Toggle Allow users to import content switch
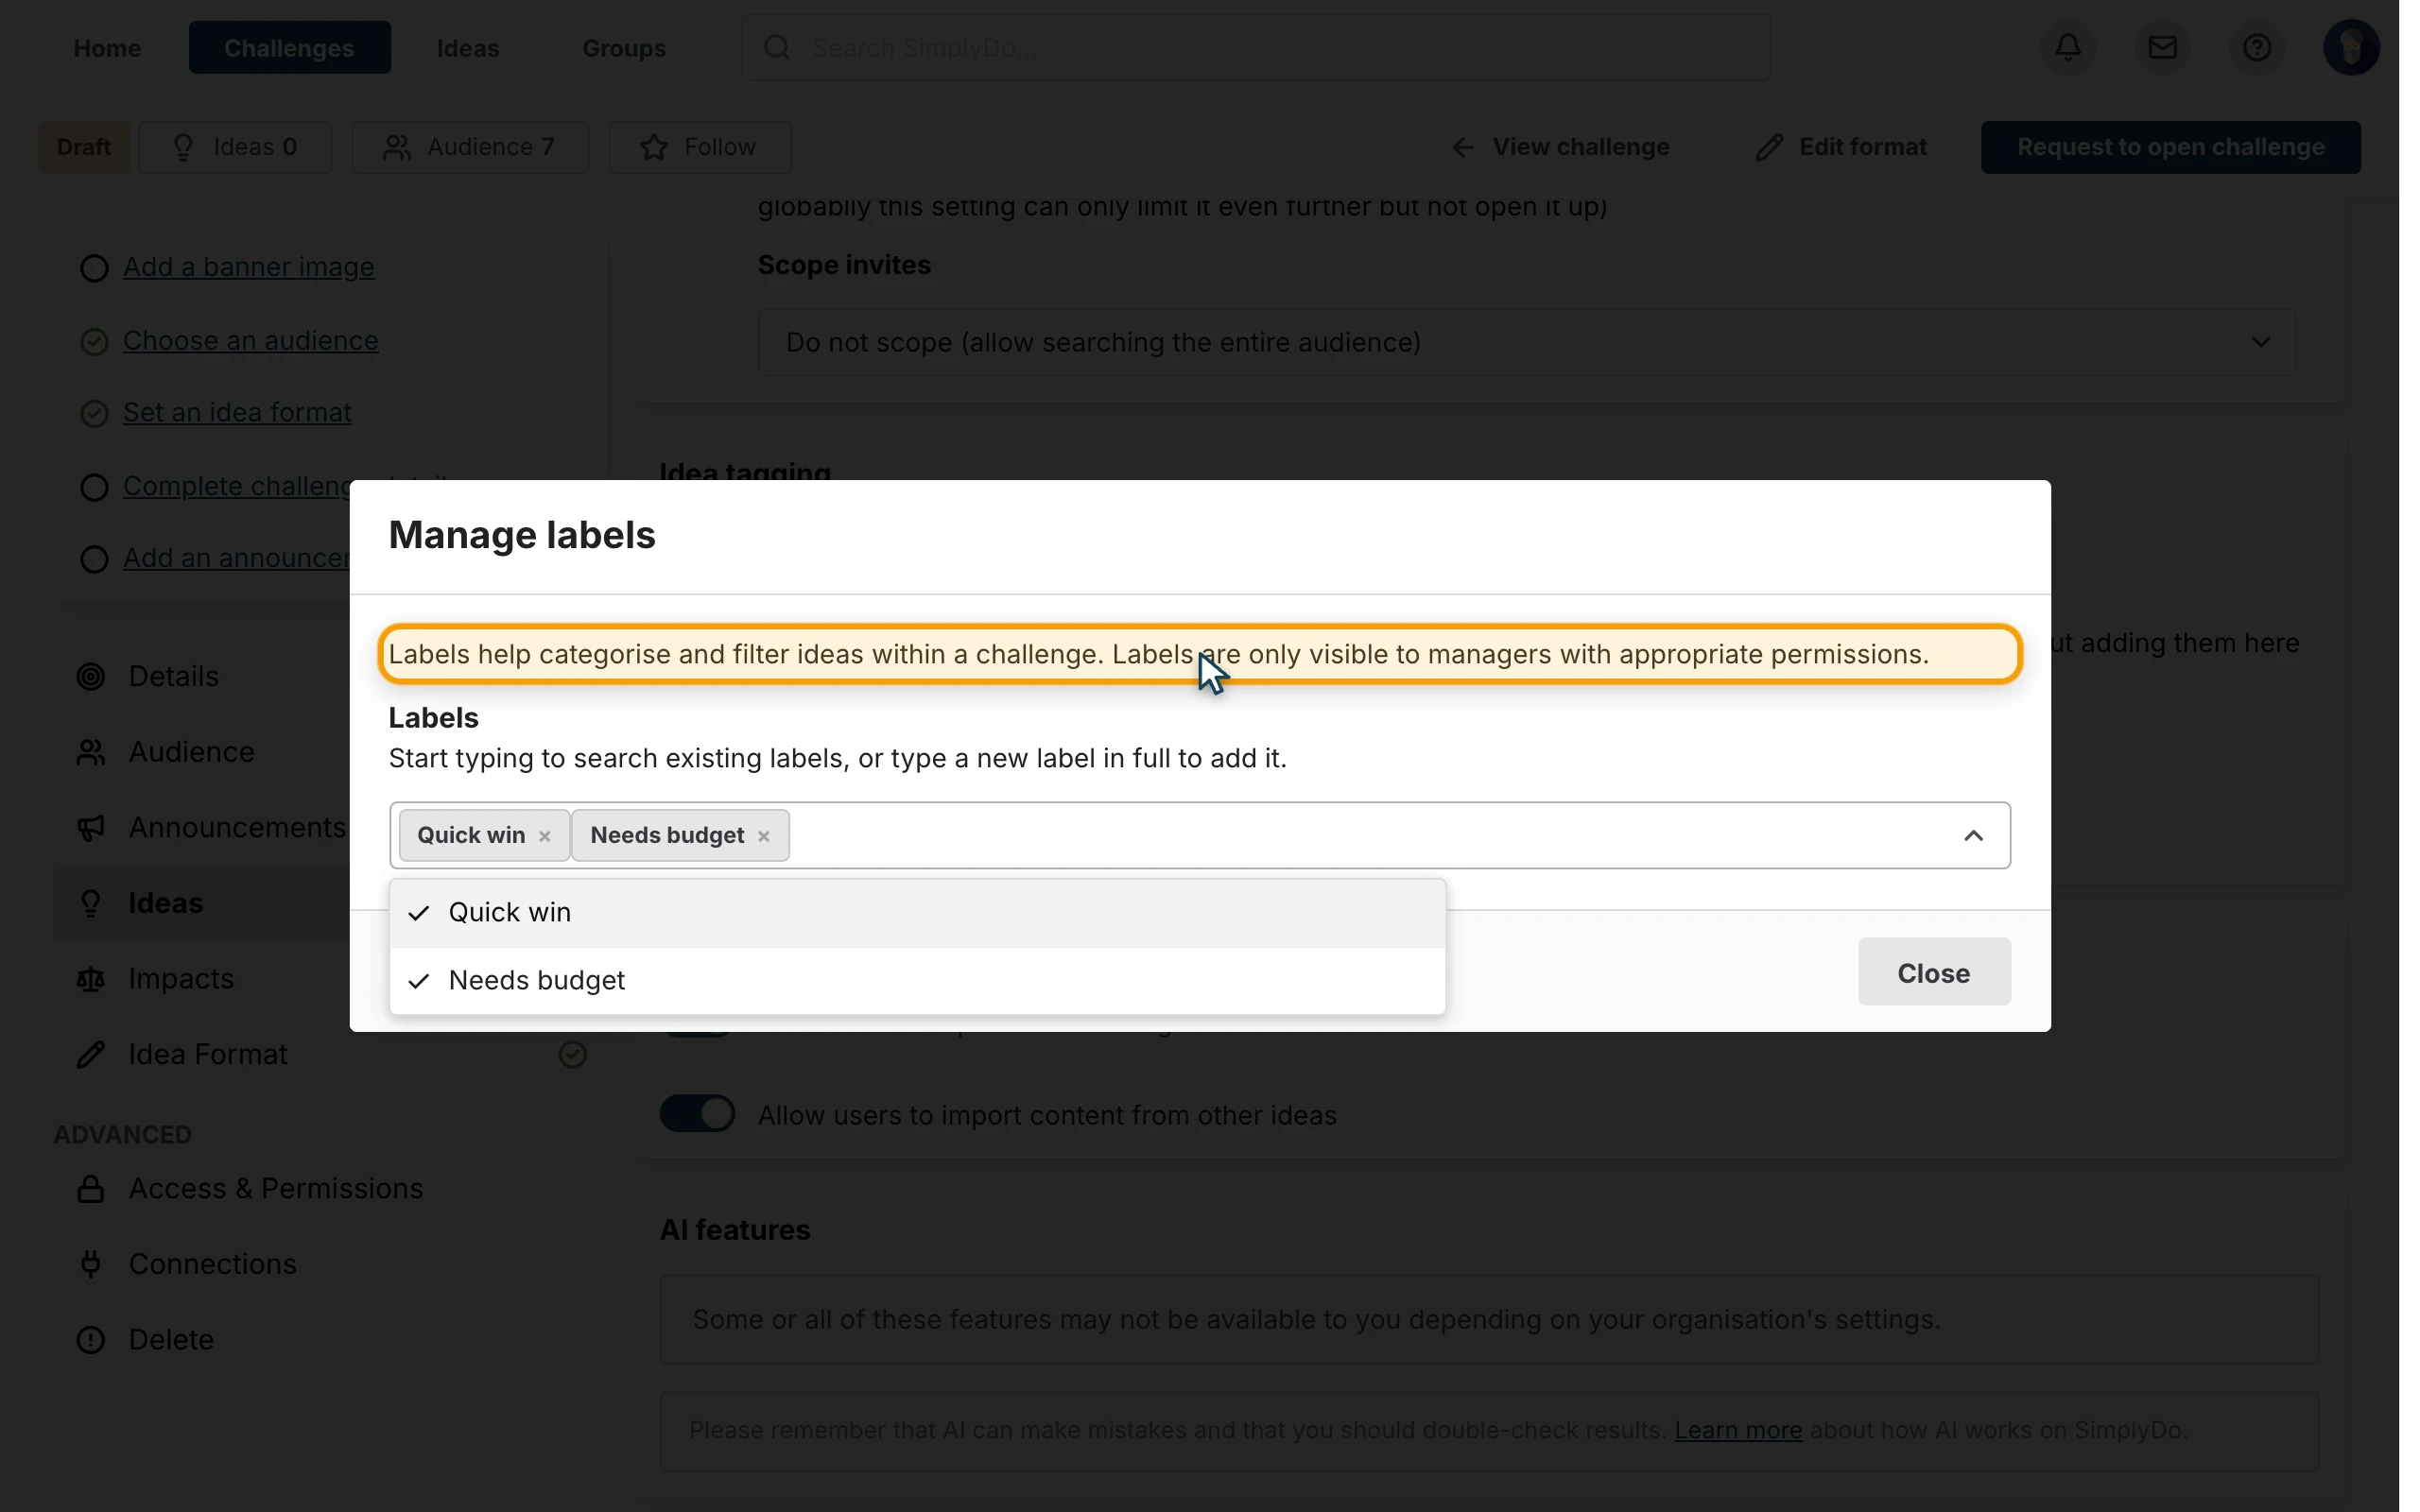The image size is (2420, 1512). [x=697, y=1114]
